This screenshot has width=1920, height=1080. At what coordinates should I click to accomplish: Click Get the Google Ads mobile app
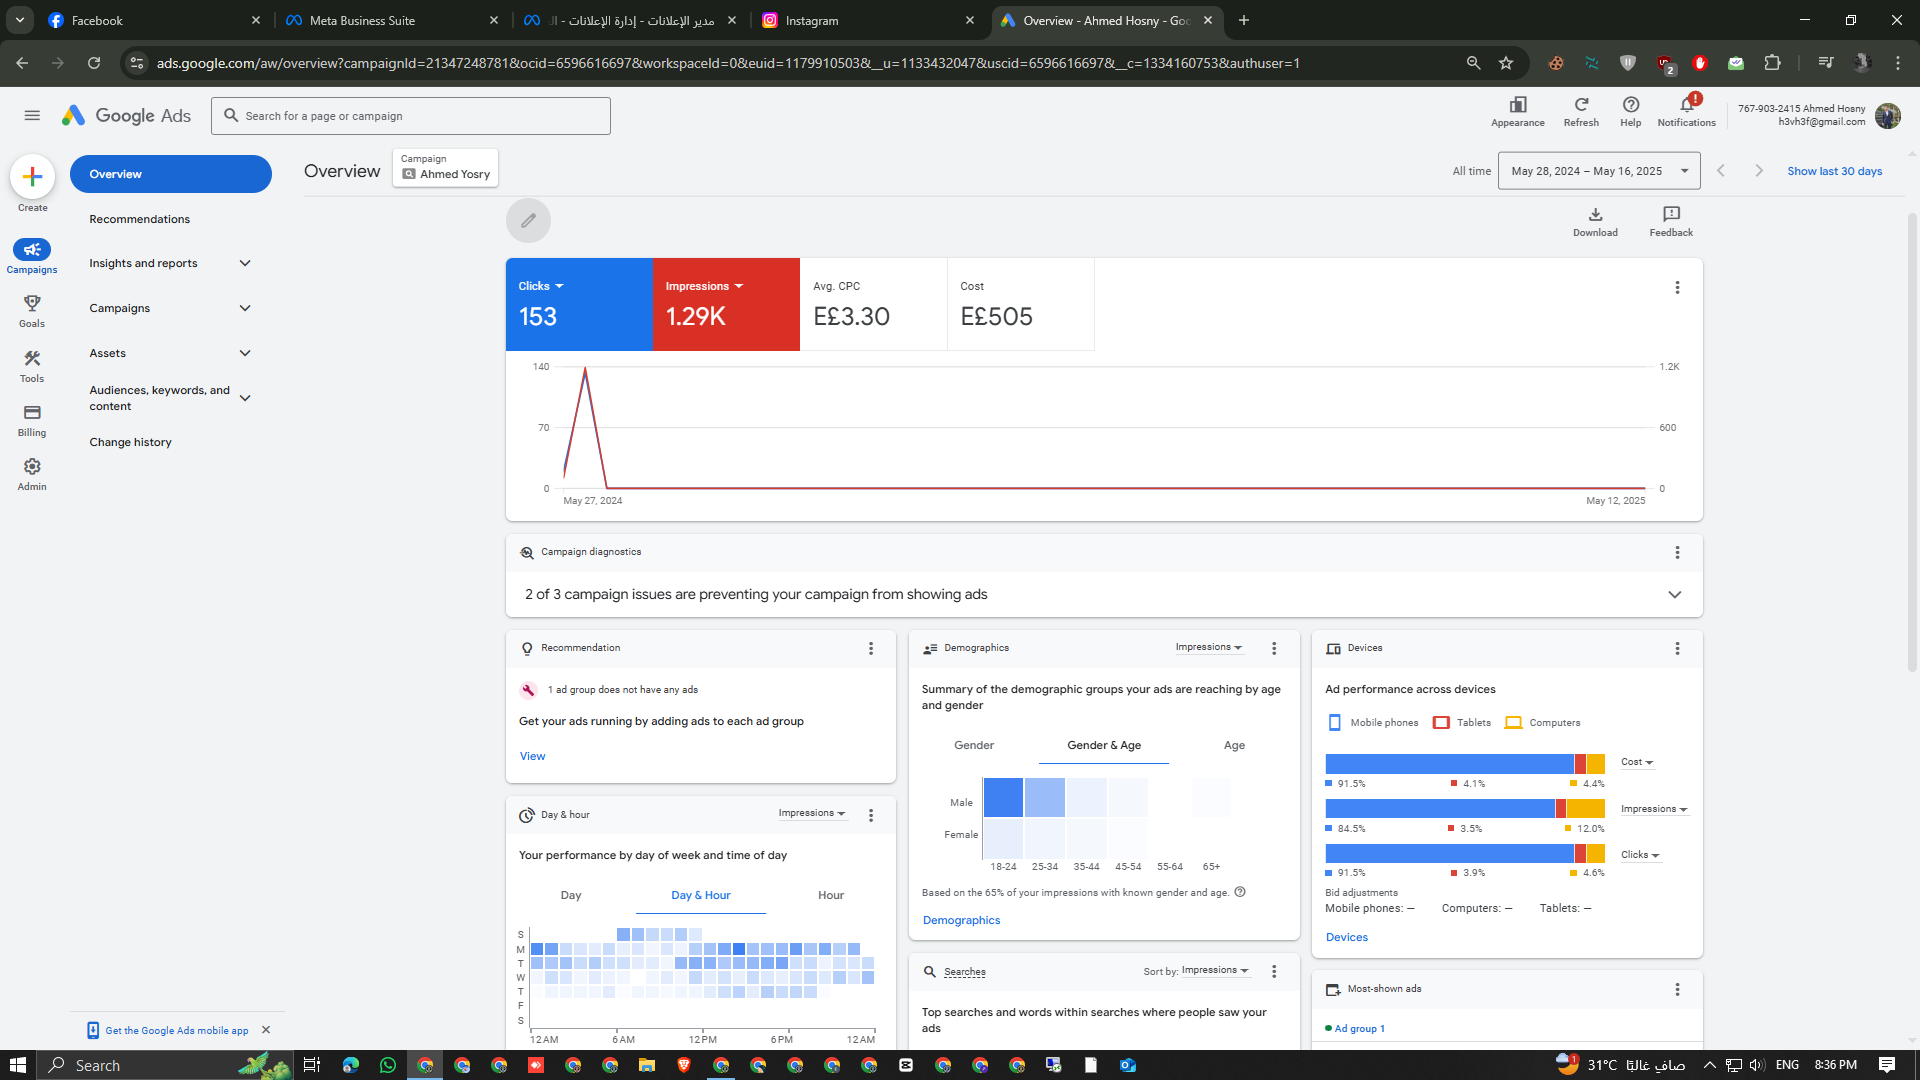[176, 1030]
